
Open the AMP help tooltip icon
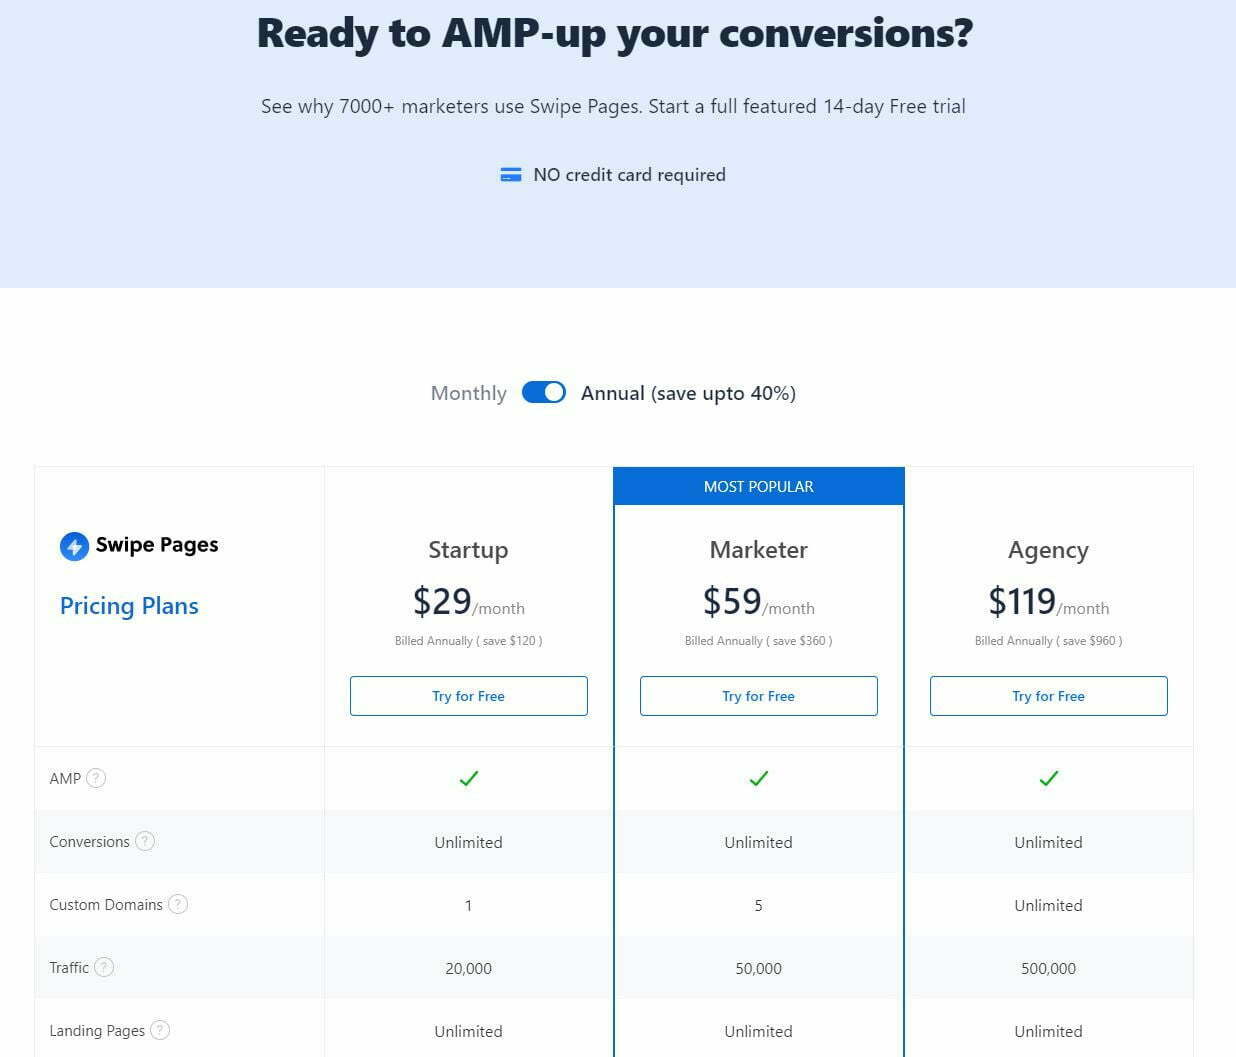(x=97, y=777)
